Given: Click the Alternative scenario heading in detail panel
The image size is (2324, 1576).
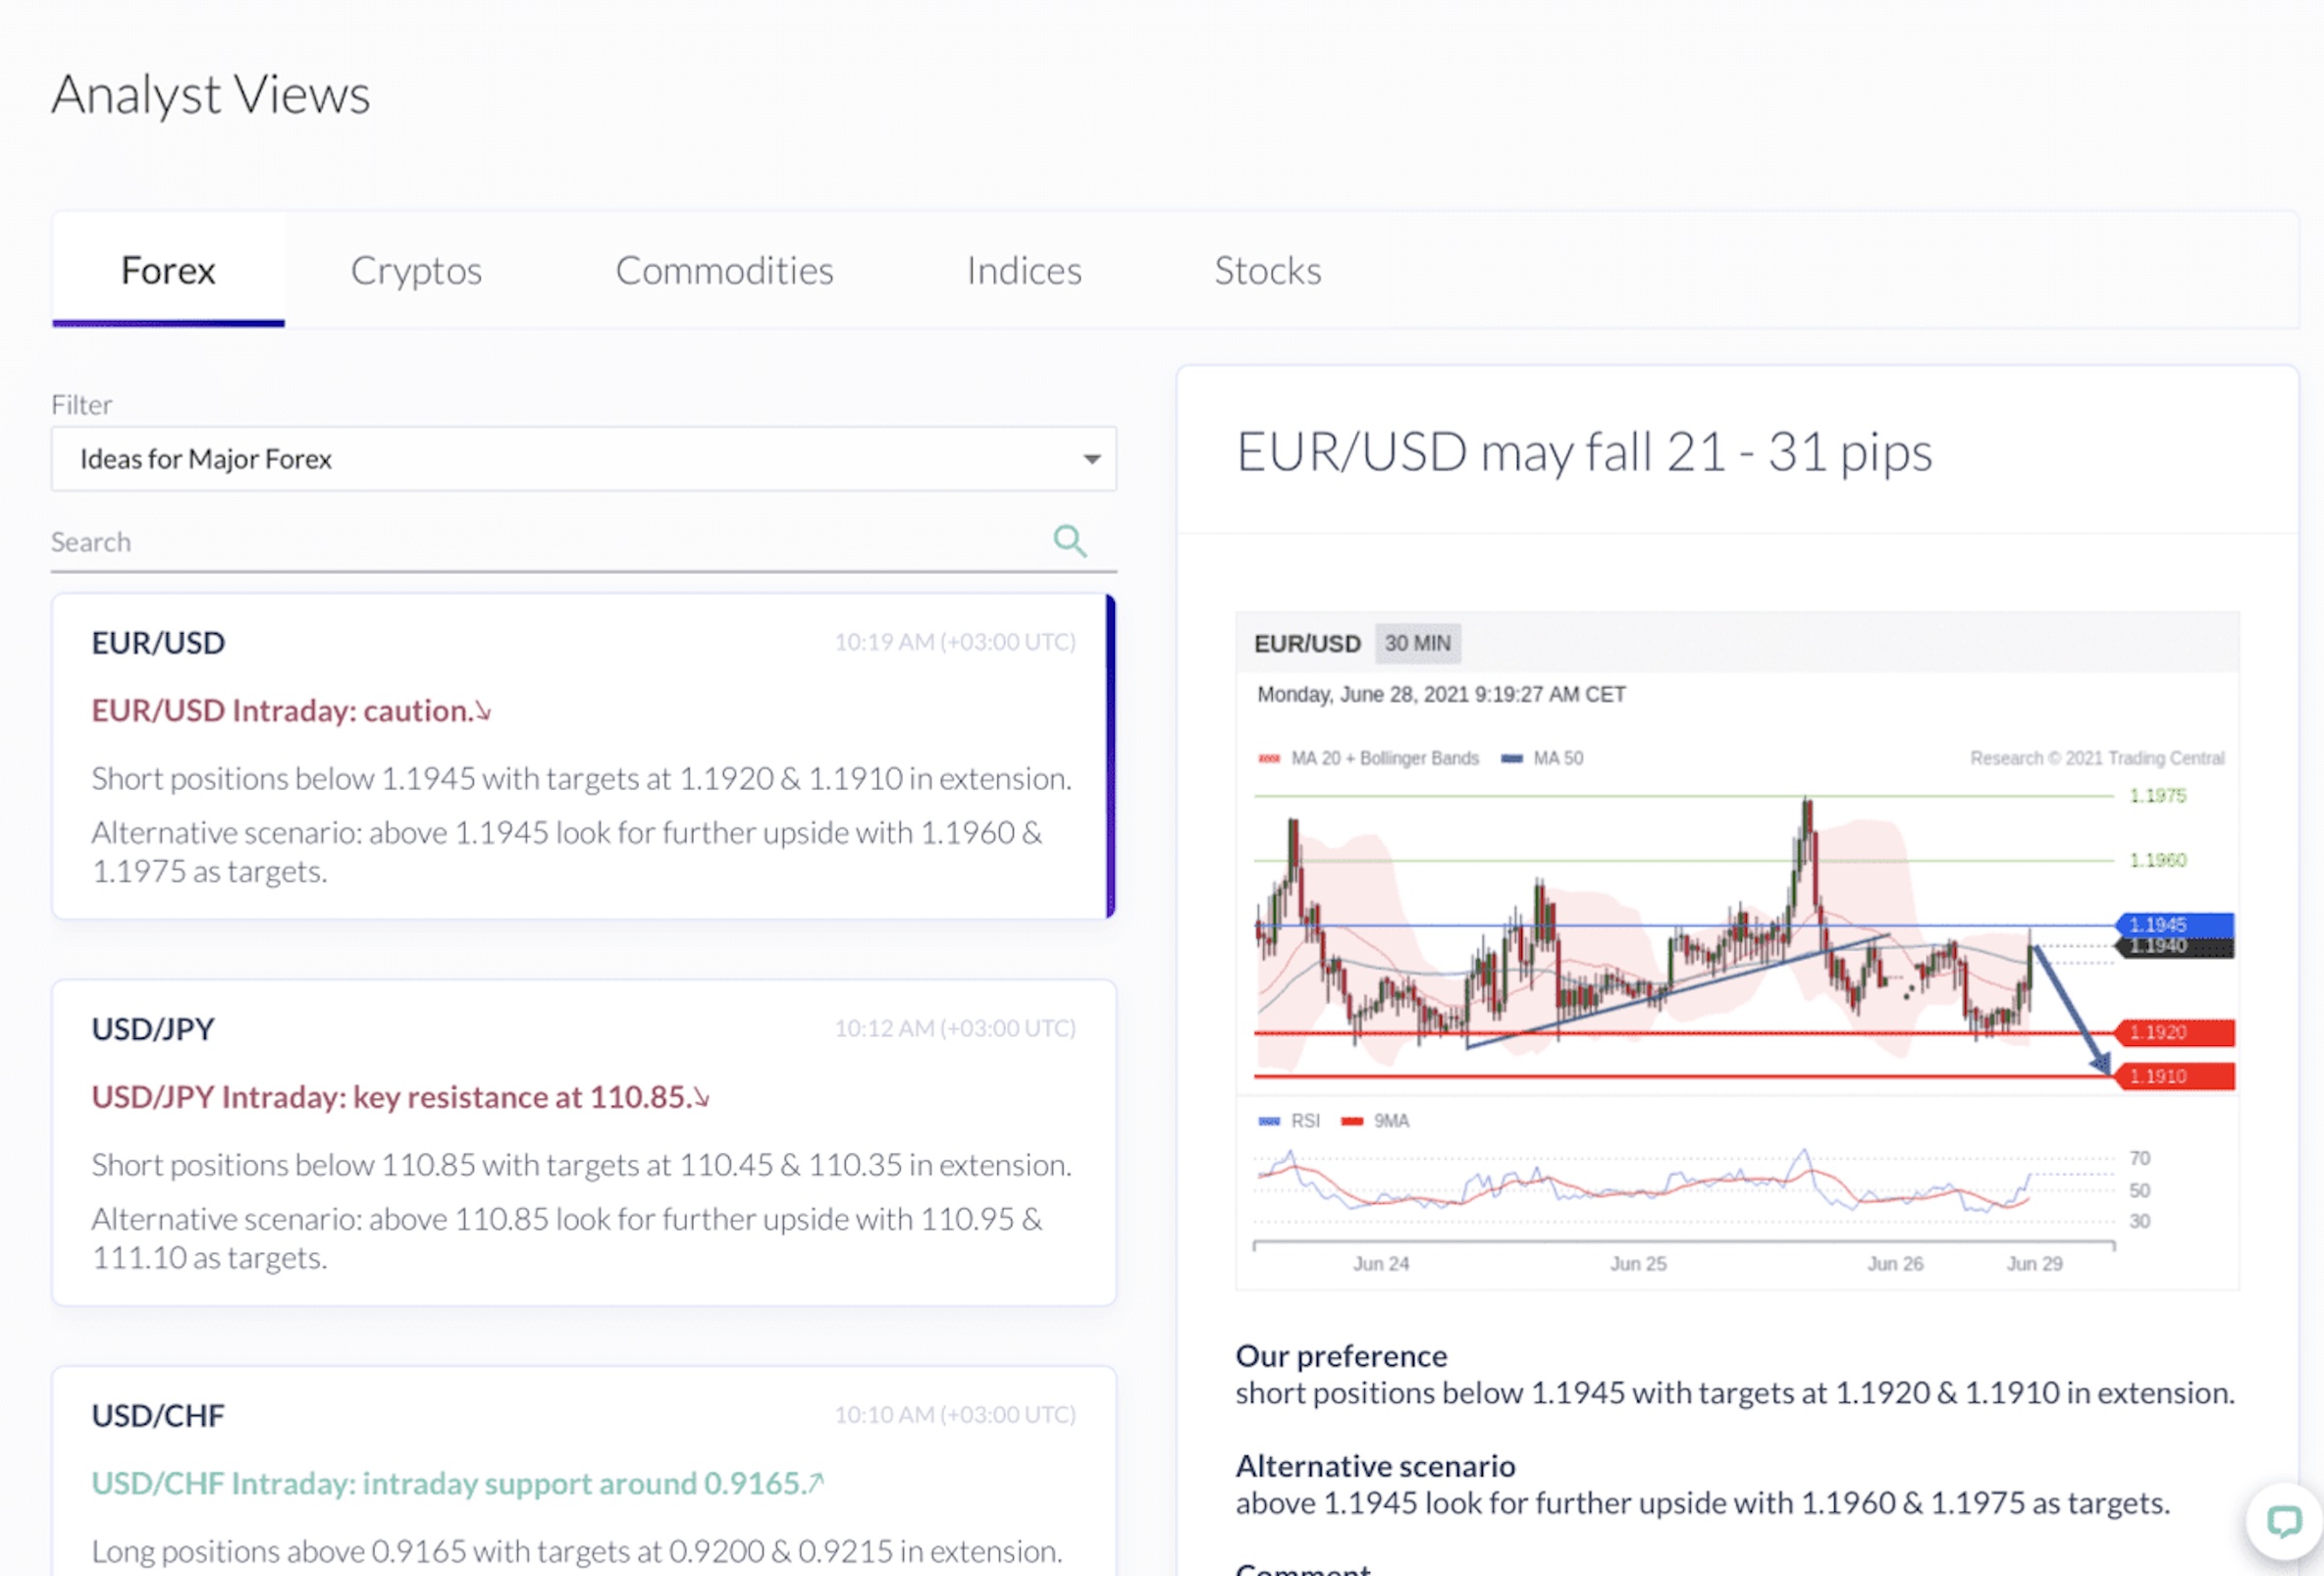Looking at the screenshot, I should tap(1375, 1466).
